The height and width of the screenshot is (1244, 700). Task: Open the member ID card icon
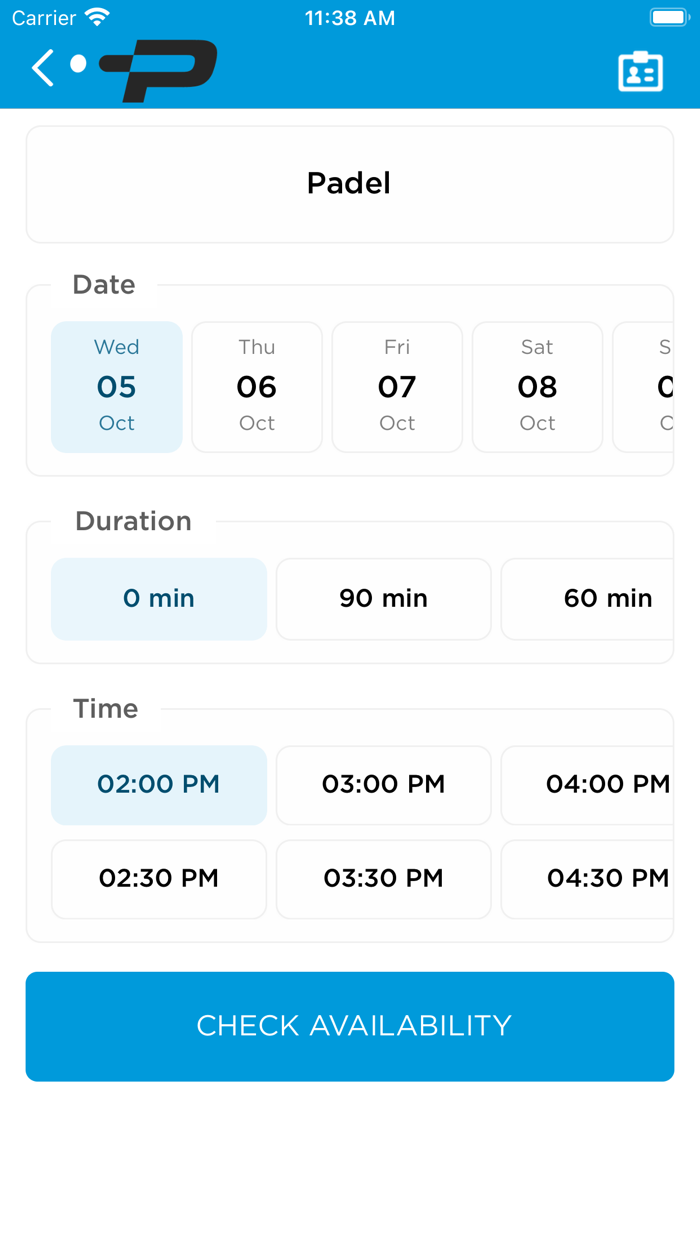(x=640, y=71)
